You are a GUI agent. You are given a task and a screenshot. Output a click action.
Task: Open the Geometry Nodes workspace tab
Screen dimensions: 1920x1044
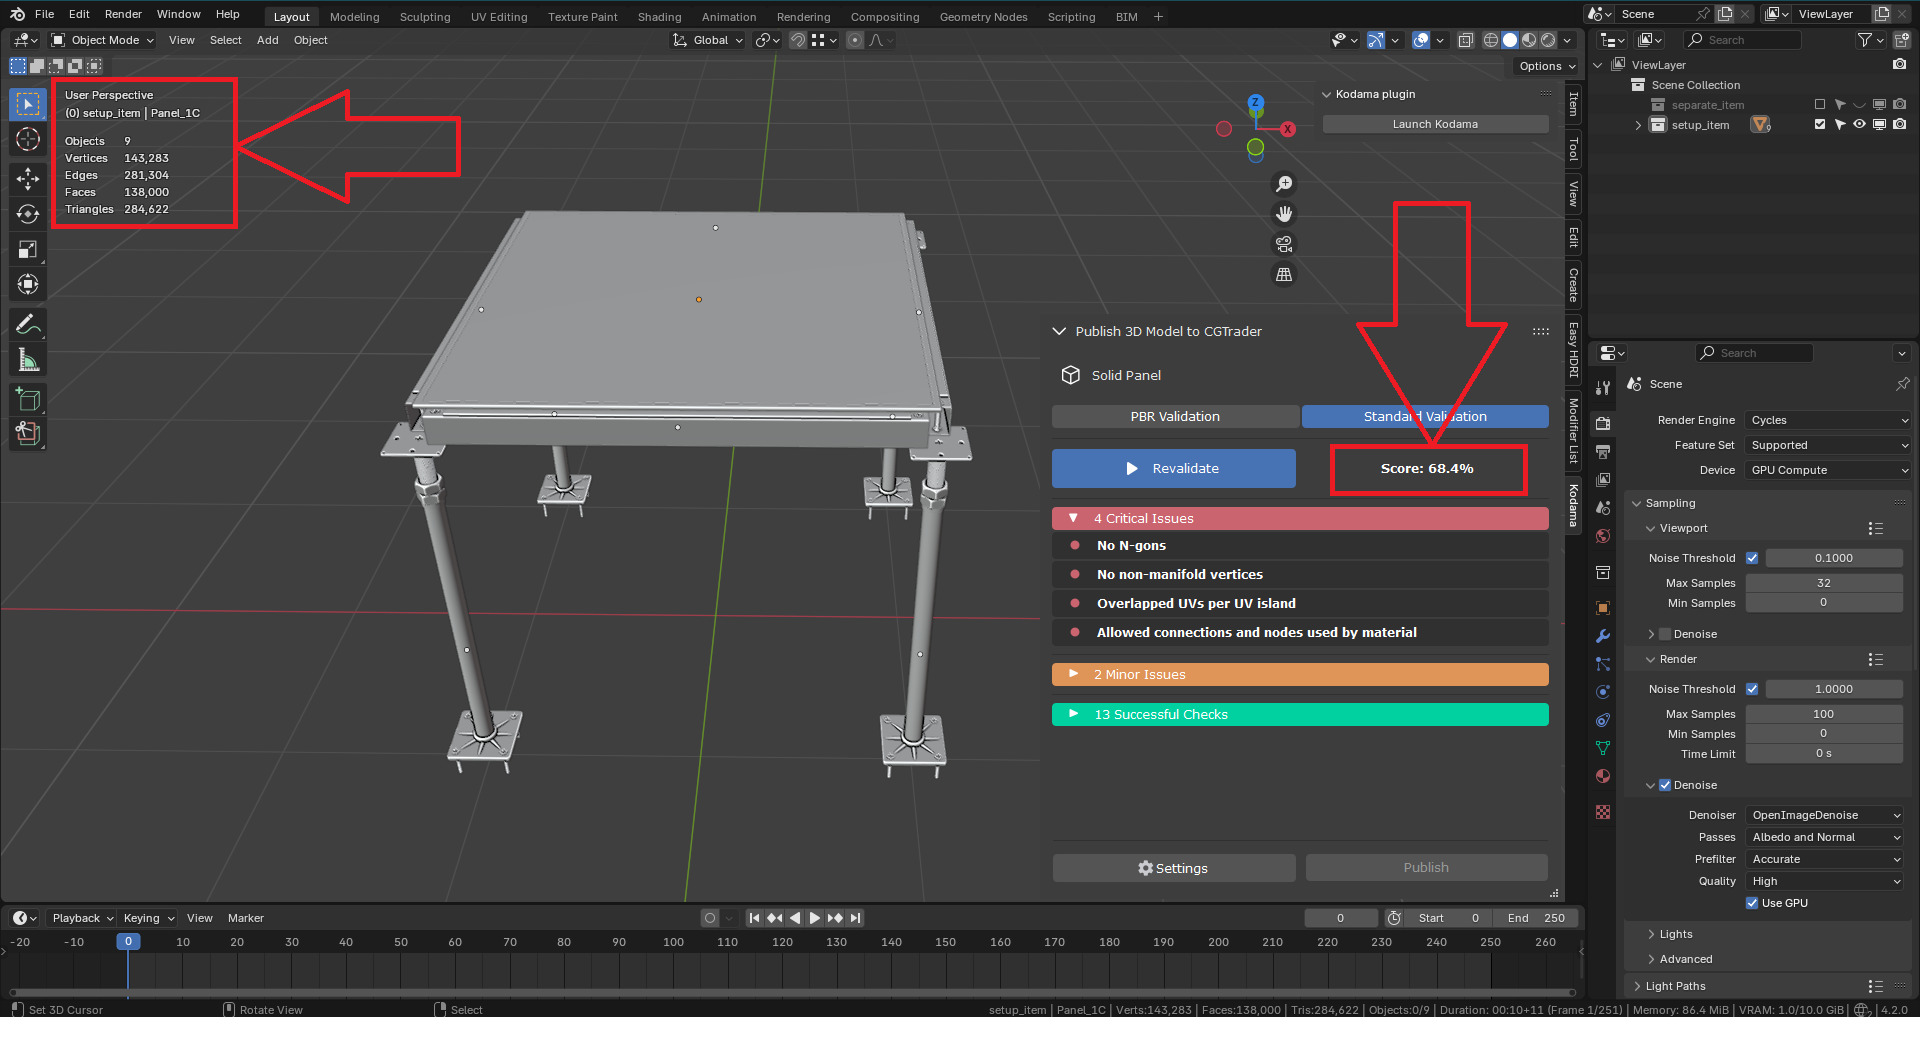(x=983, y=17)
